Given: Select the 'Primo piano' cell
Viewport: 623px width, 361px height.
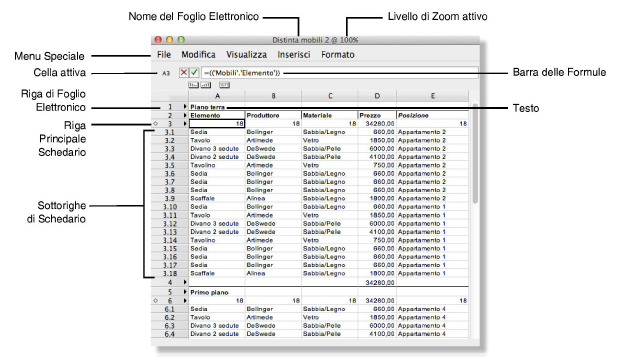Looking at the screenshot, I should tap(217, 292).
